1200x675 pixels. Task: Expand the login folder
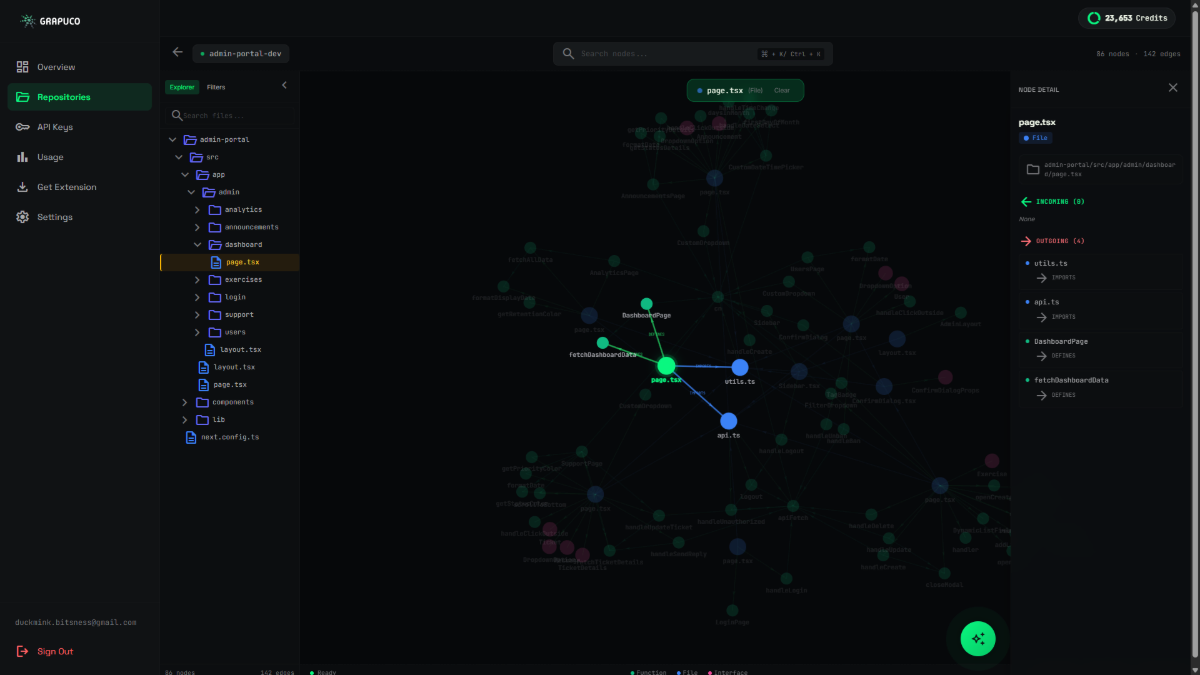(x=197, y=297)
